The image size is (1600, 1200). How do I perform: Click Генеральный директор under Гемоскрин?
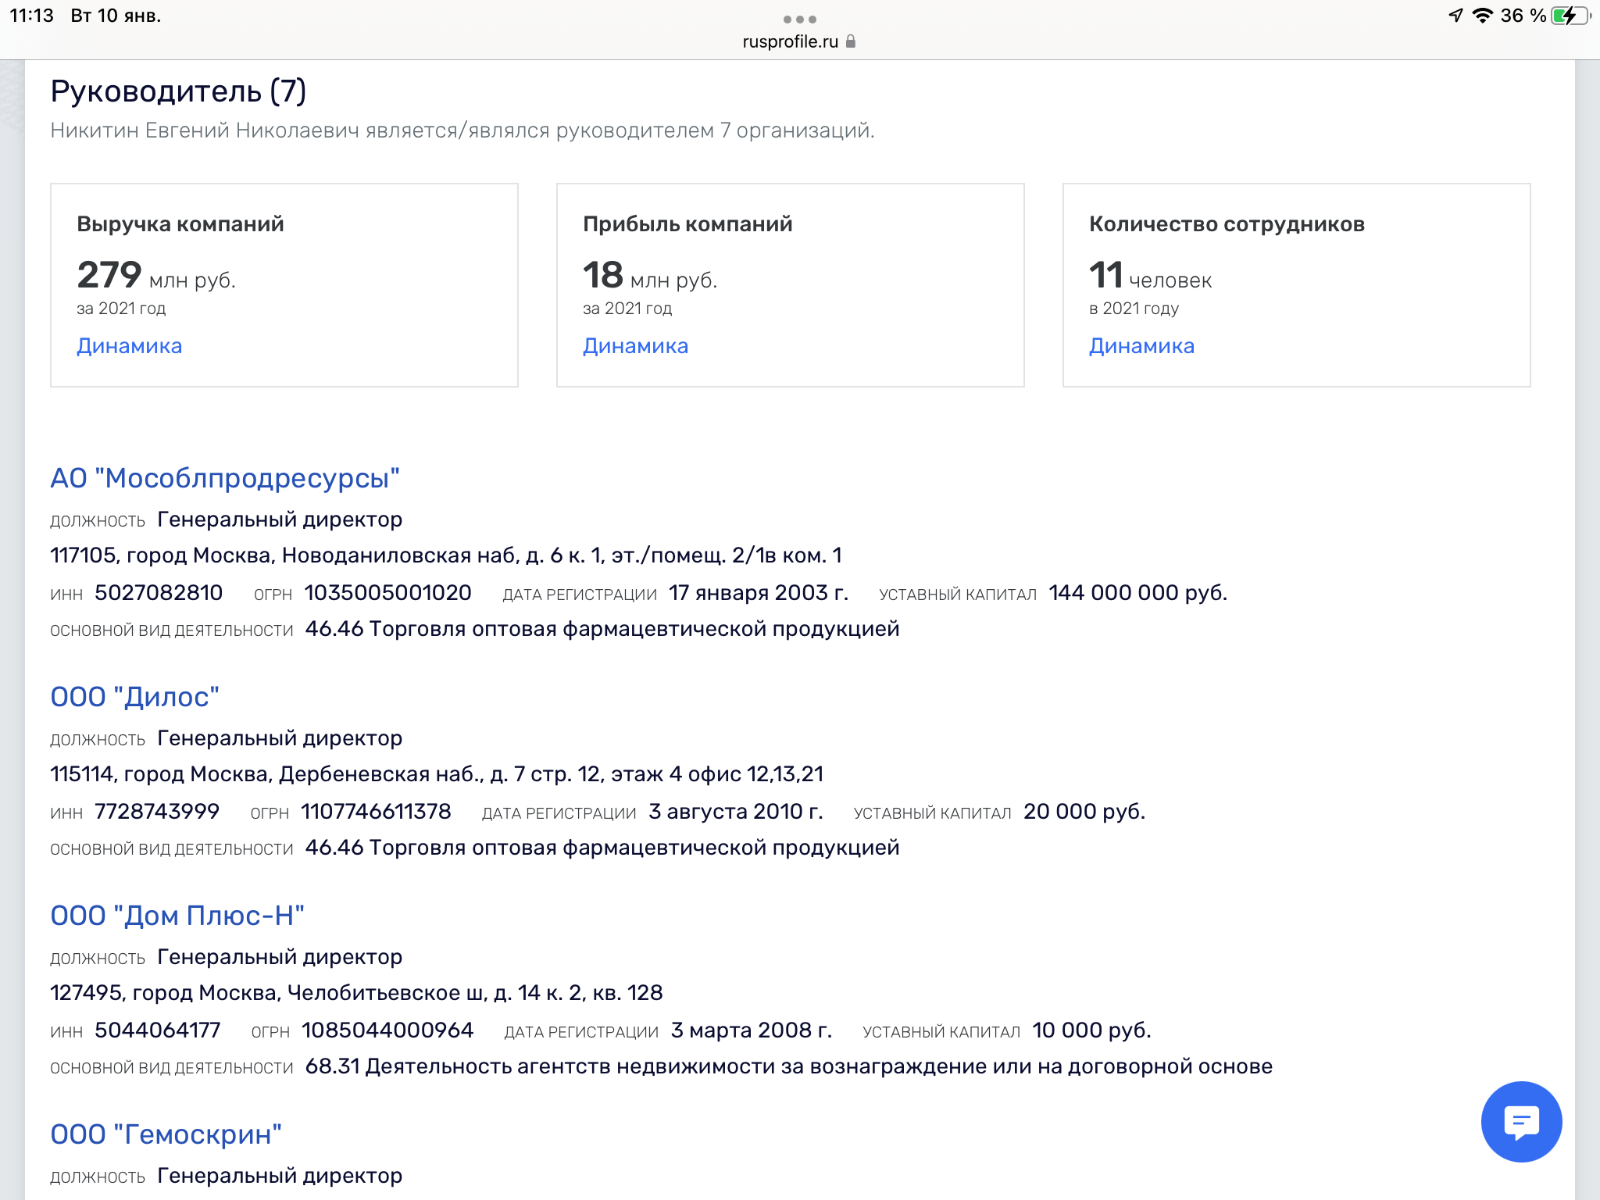click(x=280, y=1176)
